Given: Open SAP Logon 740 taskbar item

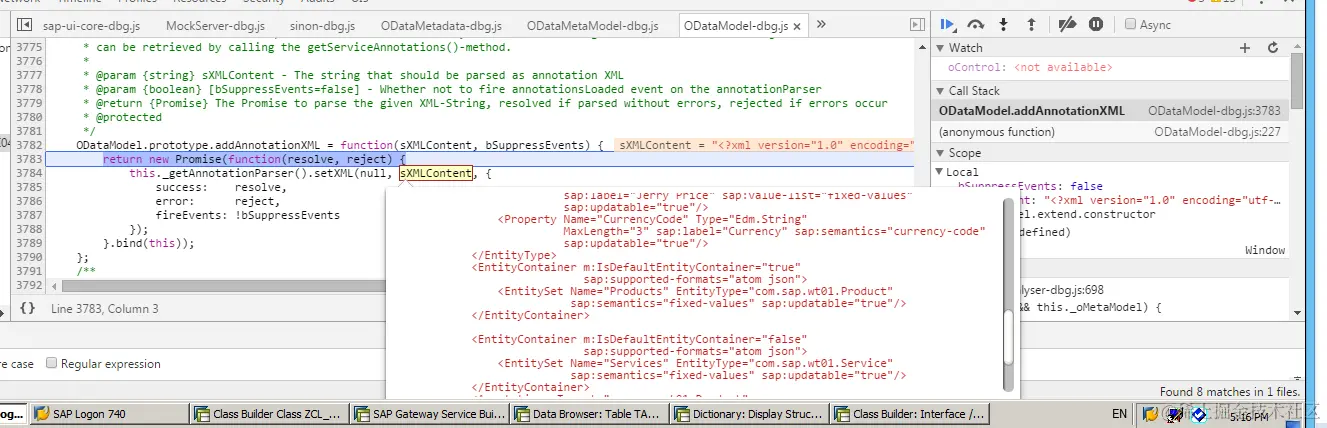Looking at the screenshot, I should [x=110, y=413].
